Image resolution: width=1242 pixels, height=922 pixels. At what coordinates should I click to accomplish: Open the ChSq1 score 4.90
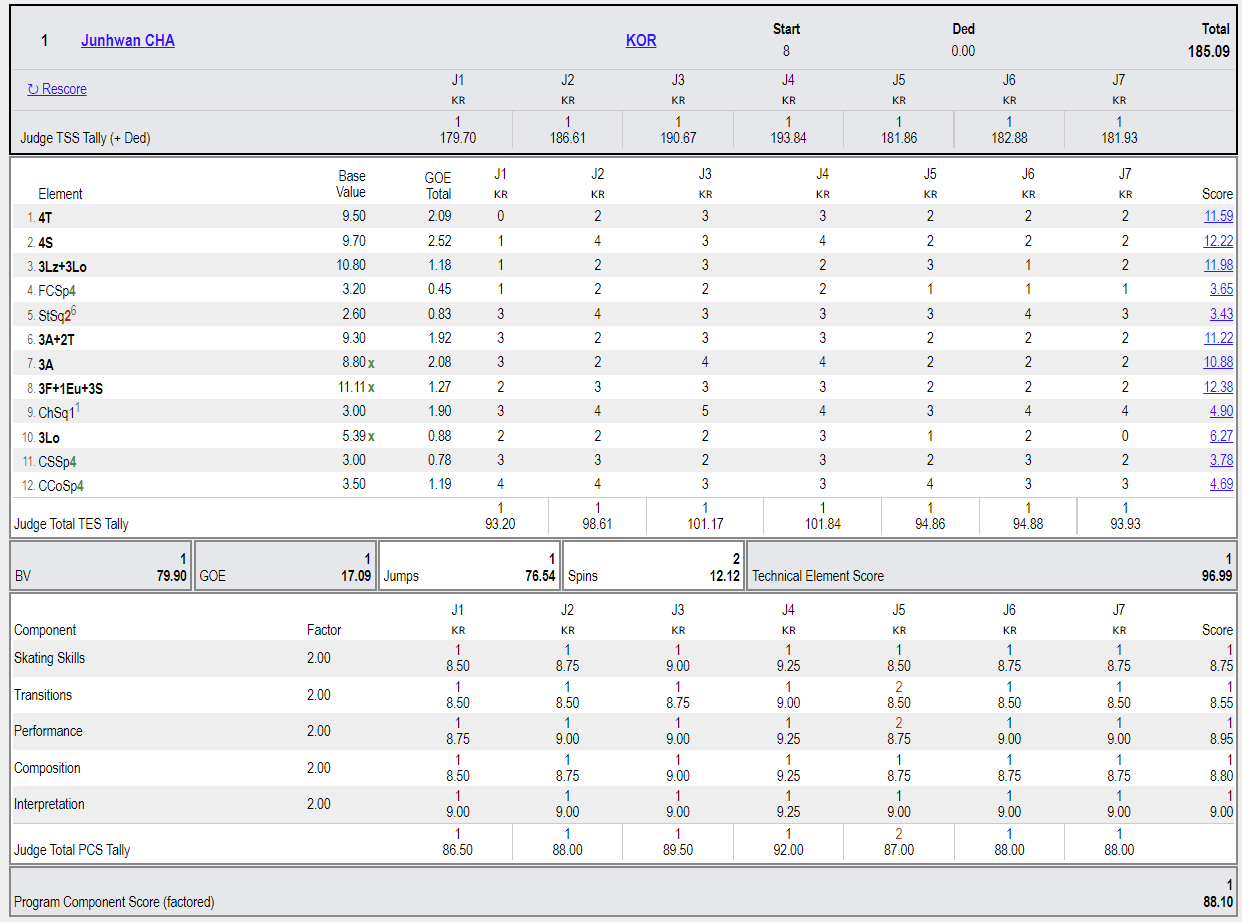(1222, 411)
